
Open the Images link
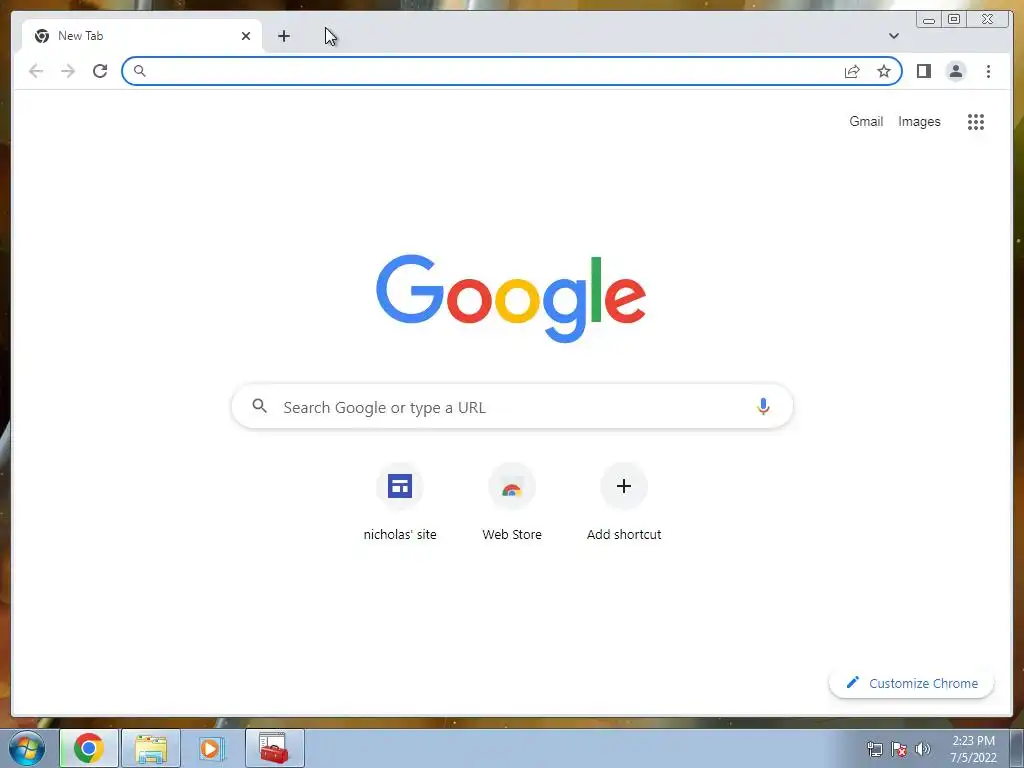(919, 121)
